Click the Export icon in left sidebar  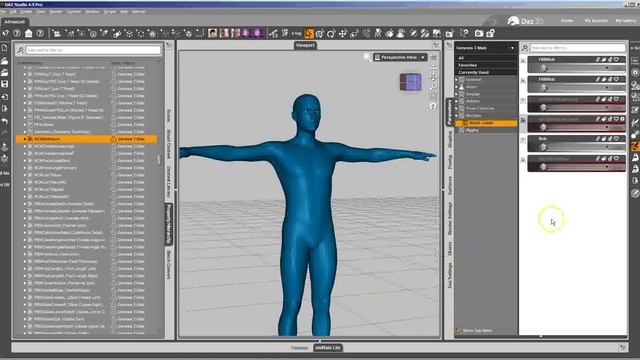pos(4,109)
